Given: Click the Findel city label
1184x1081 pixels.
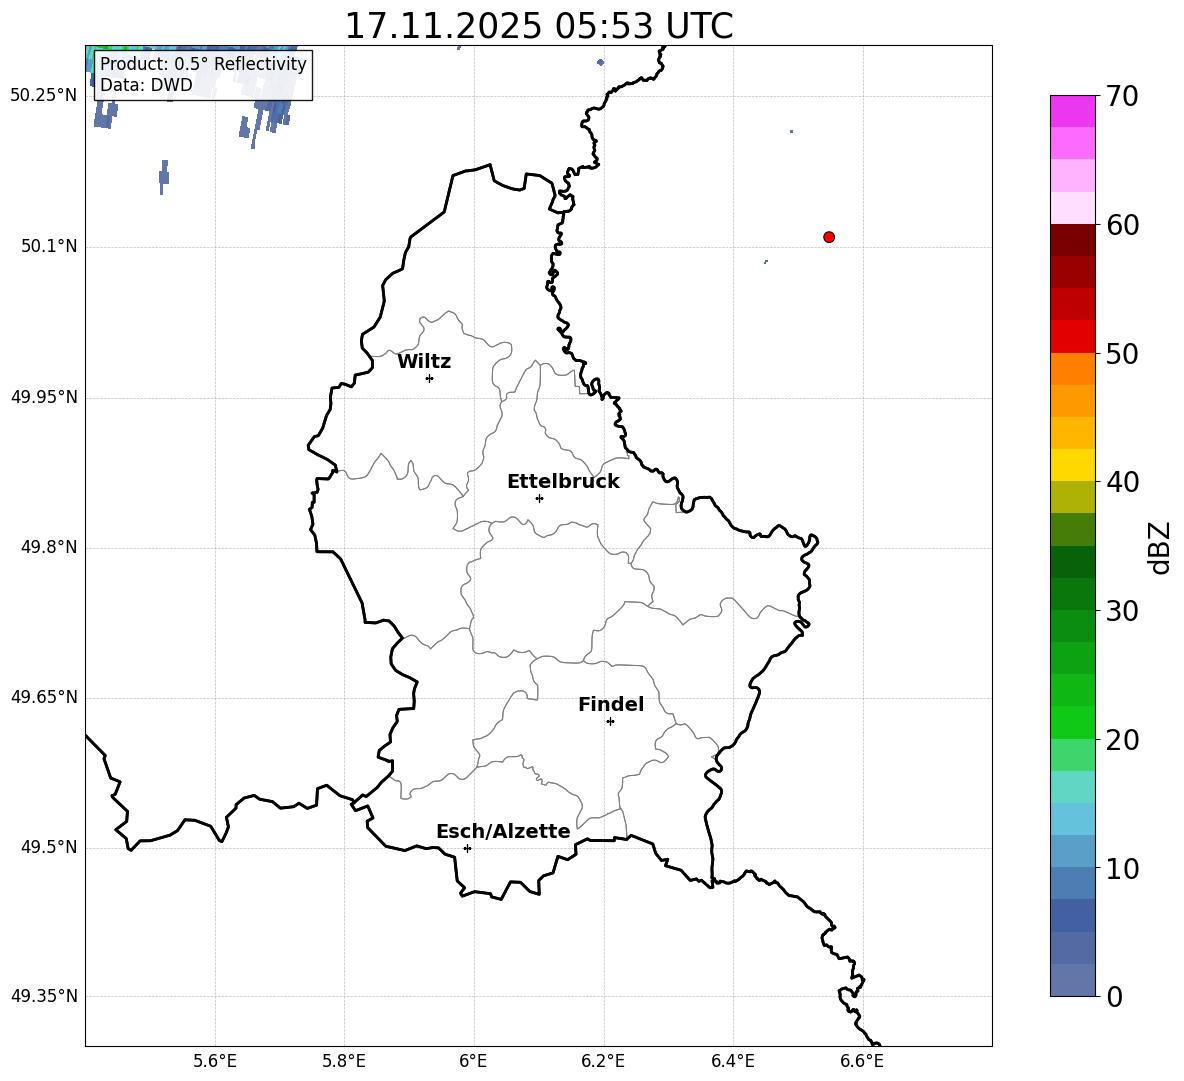Looking at the screenshot, I should point(611,704).
